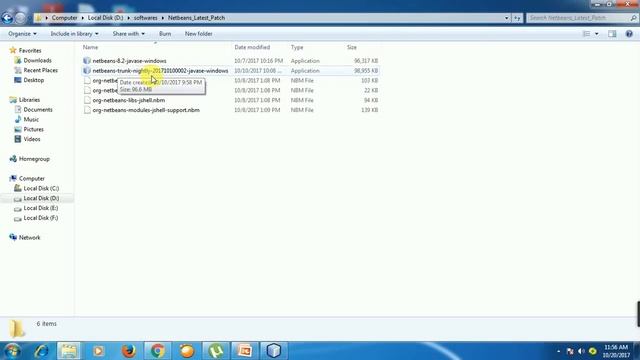Launch Internet Explorer from the taskbar
This screenshot has height=360, width=640.
[x=41, y=351]
